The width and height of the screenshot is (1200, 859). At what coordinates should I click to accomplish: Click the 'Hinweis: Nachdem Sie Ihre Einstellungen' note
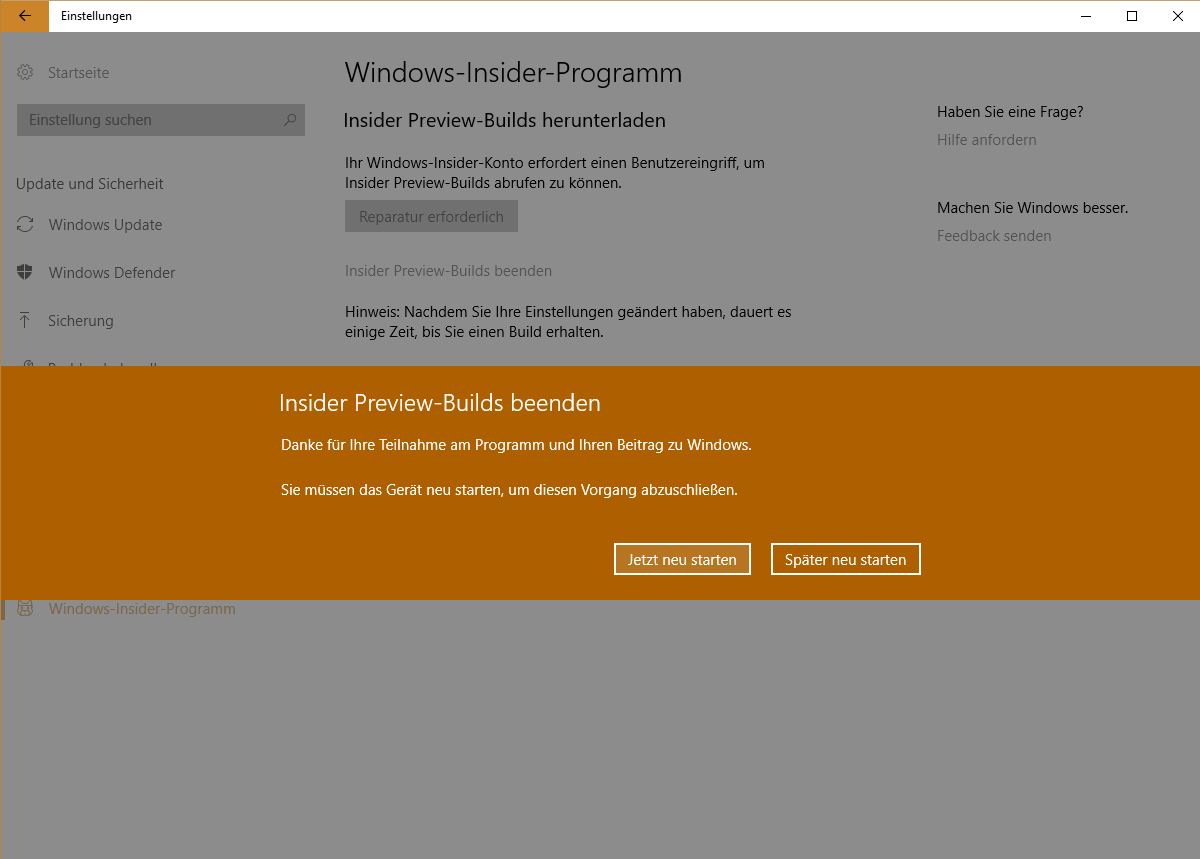click(x=568, y=322)
